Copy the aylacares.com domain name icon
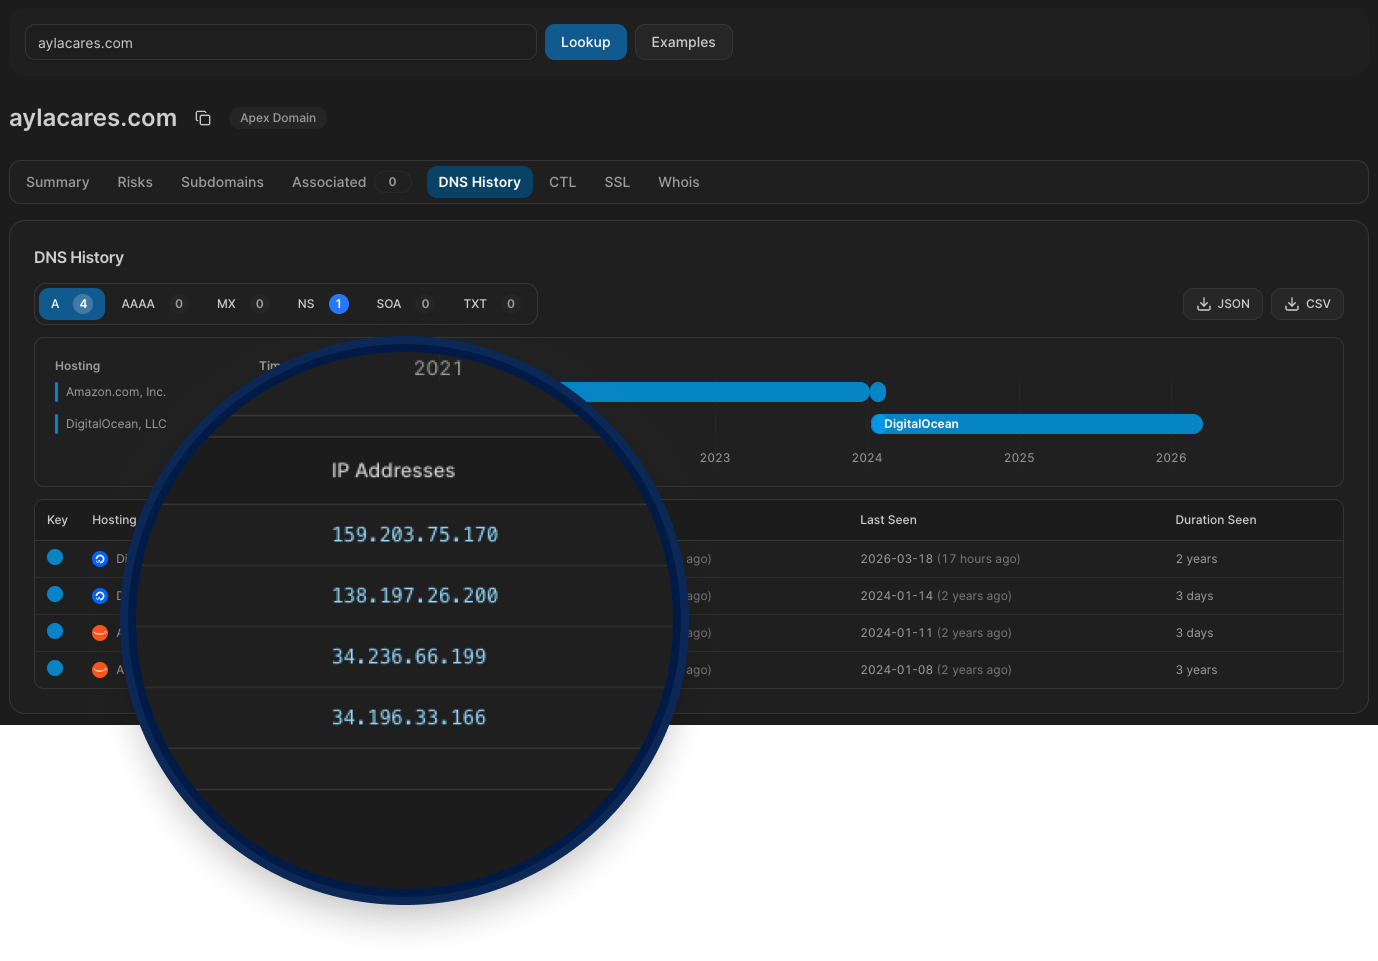 pyautogui.click(x=203, y=118)
